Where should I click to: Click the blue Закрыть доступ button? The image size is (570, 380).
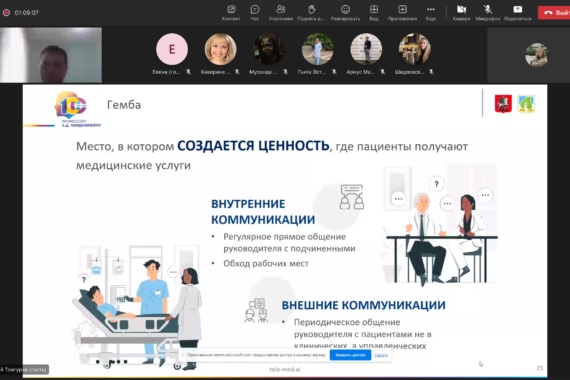click(x=350, y=355)
